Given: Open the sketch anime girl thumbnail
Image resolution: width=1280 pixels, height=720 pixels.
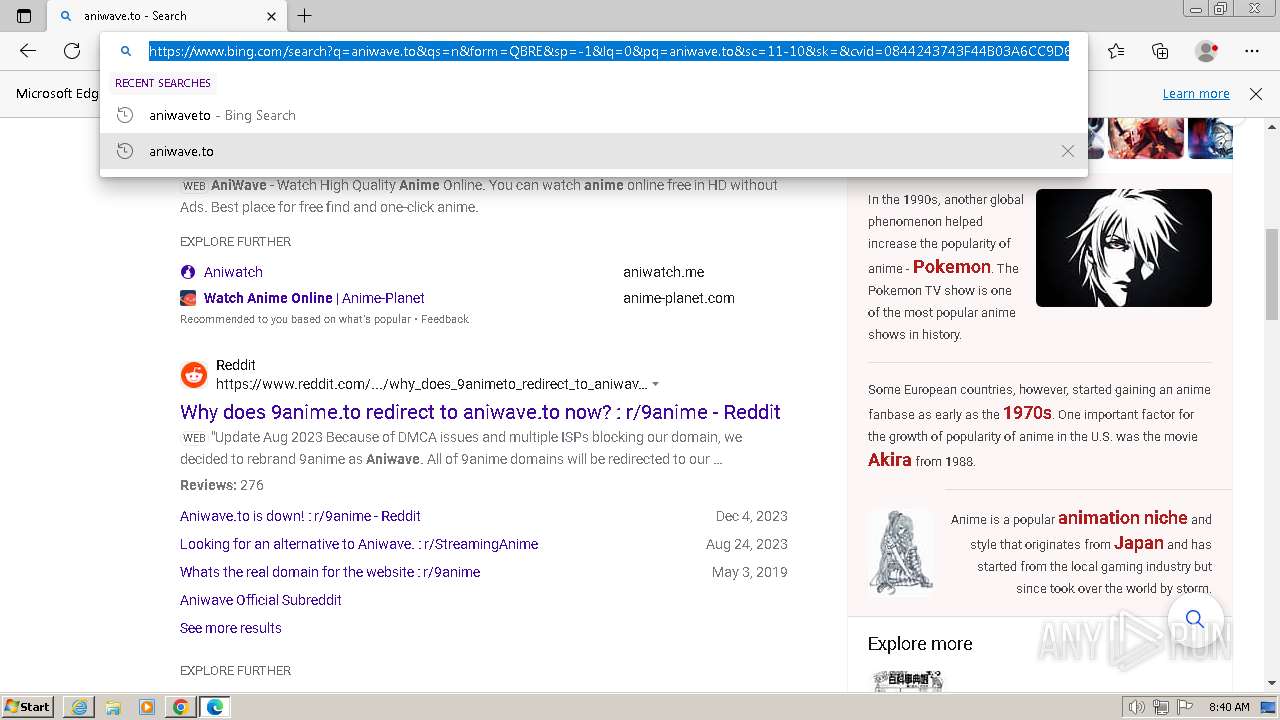Looking at the screenshot, I should click(x=901, y=552).
